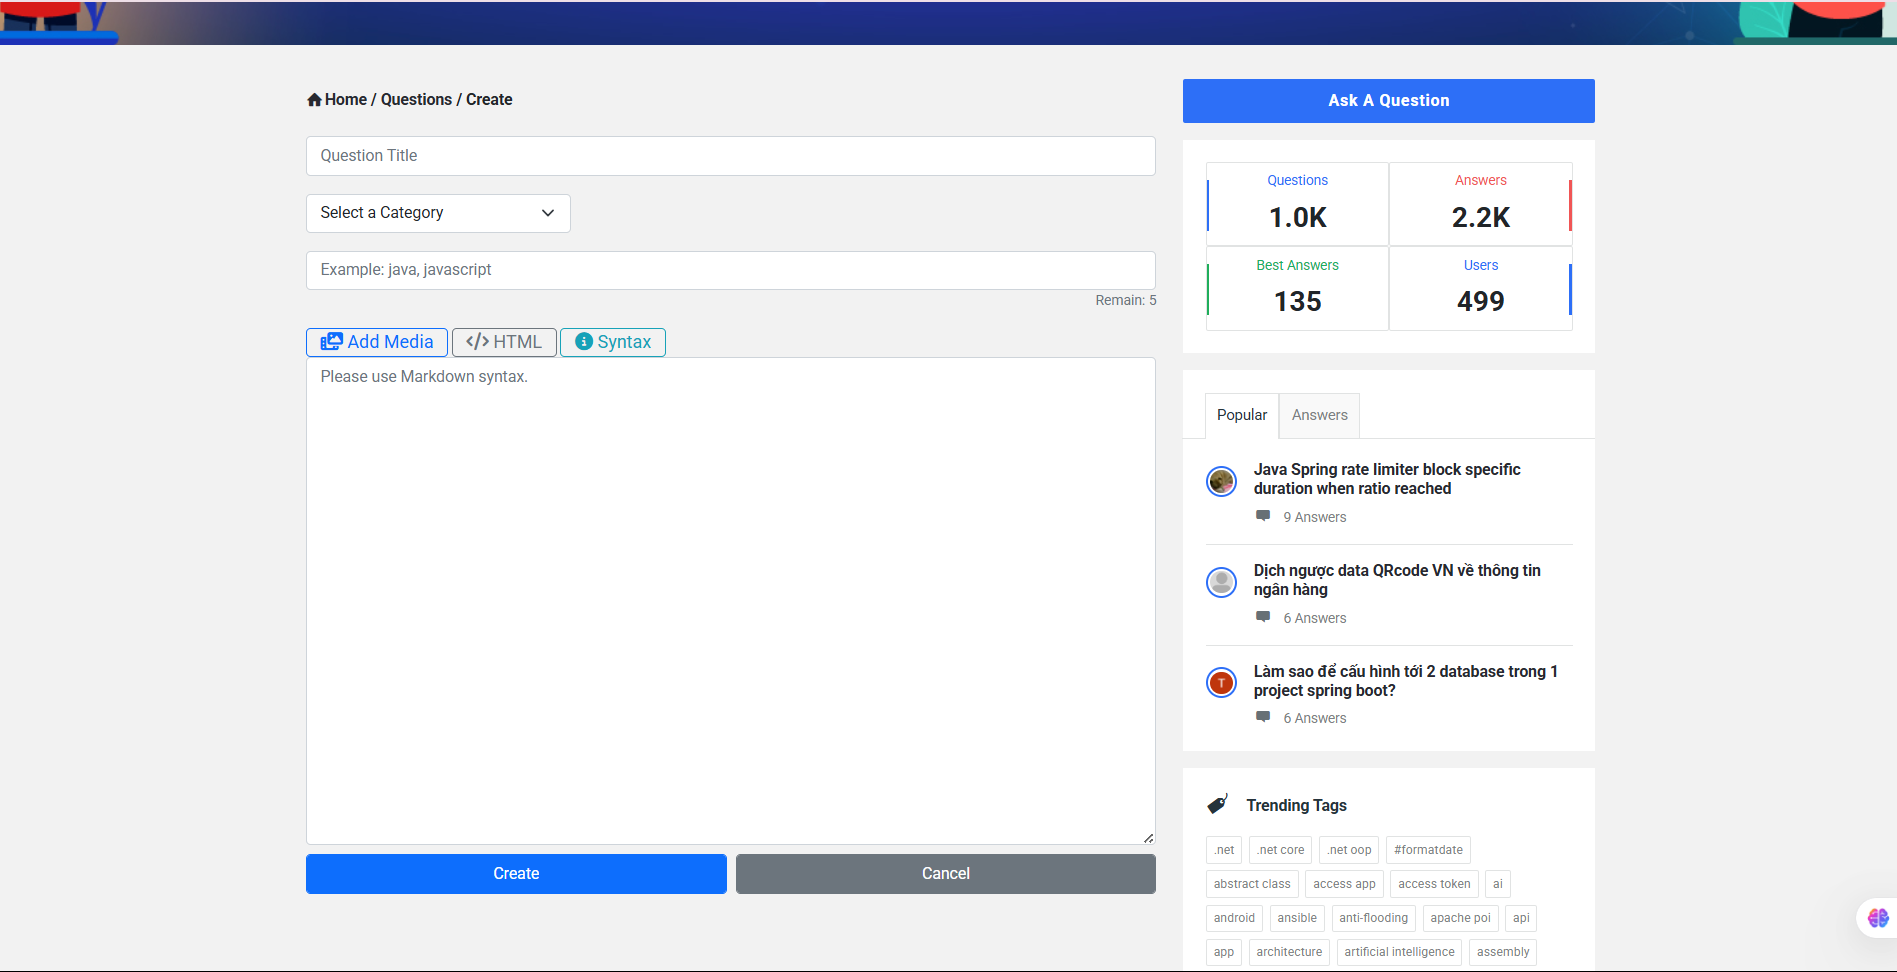Focus the tags field with java example

[x=731, y=270]
